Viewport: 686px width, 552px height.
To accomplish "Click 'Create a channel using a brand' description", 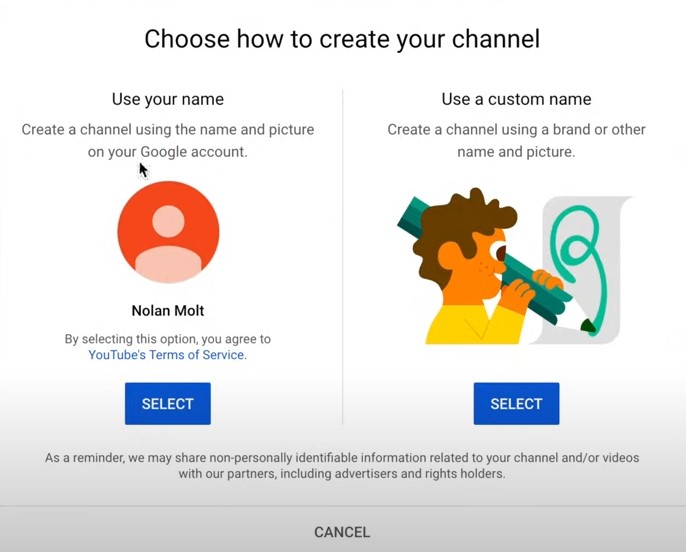I will click(516, 140).
